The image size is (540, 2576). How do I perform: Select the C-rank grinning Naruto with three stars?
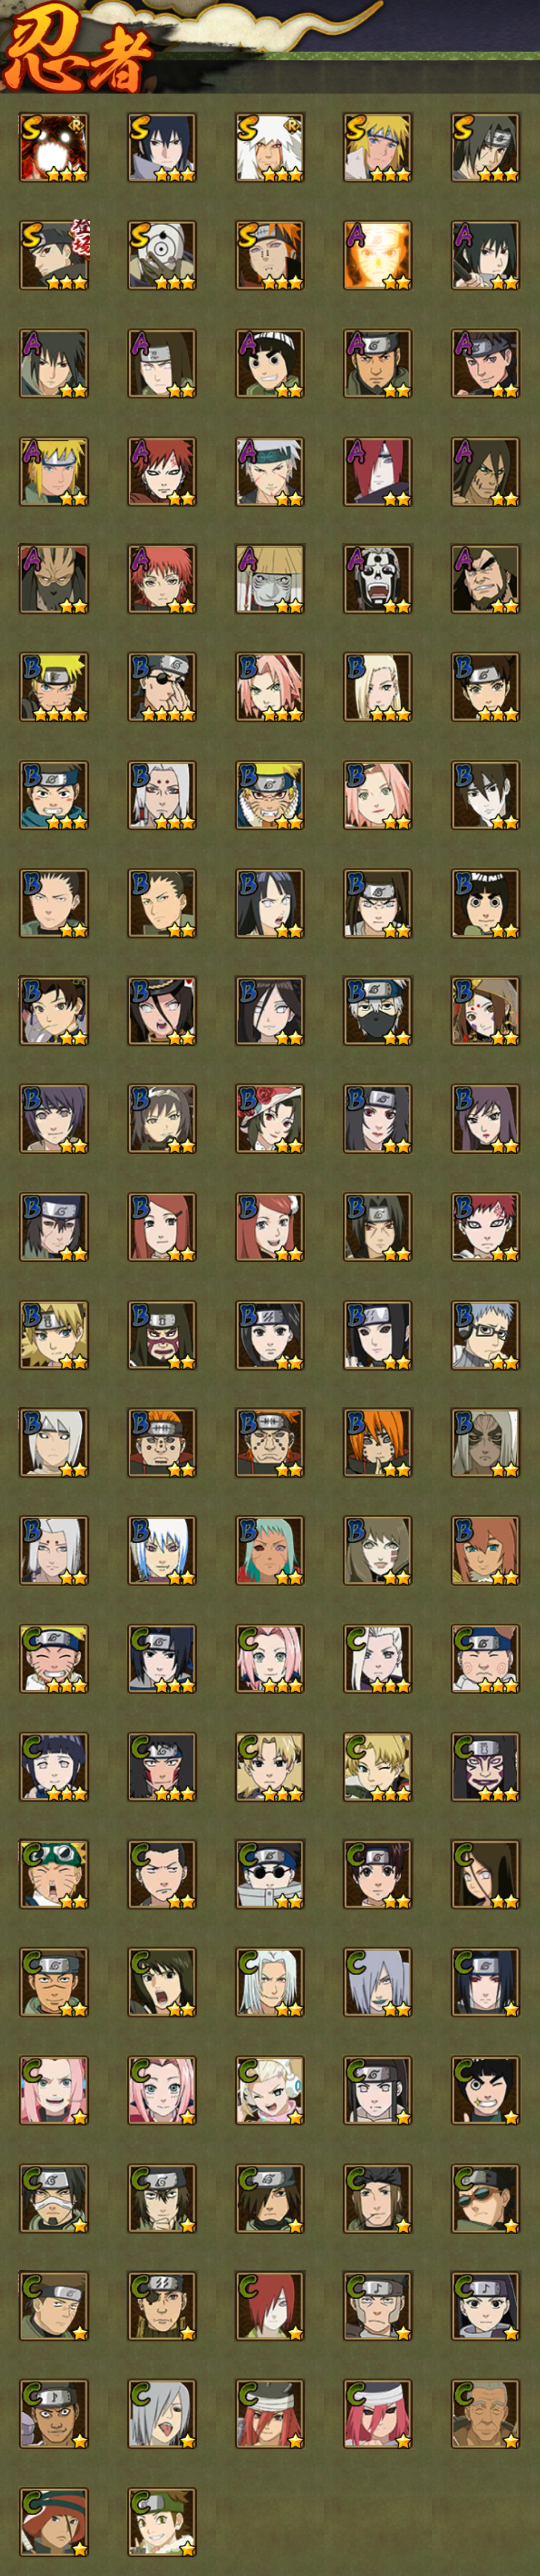tap(54, 1659)
